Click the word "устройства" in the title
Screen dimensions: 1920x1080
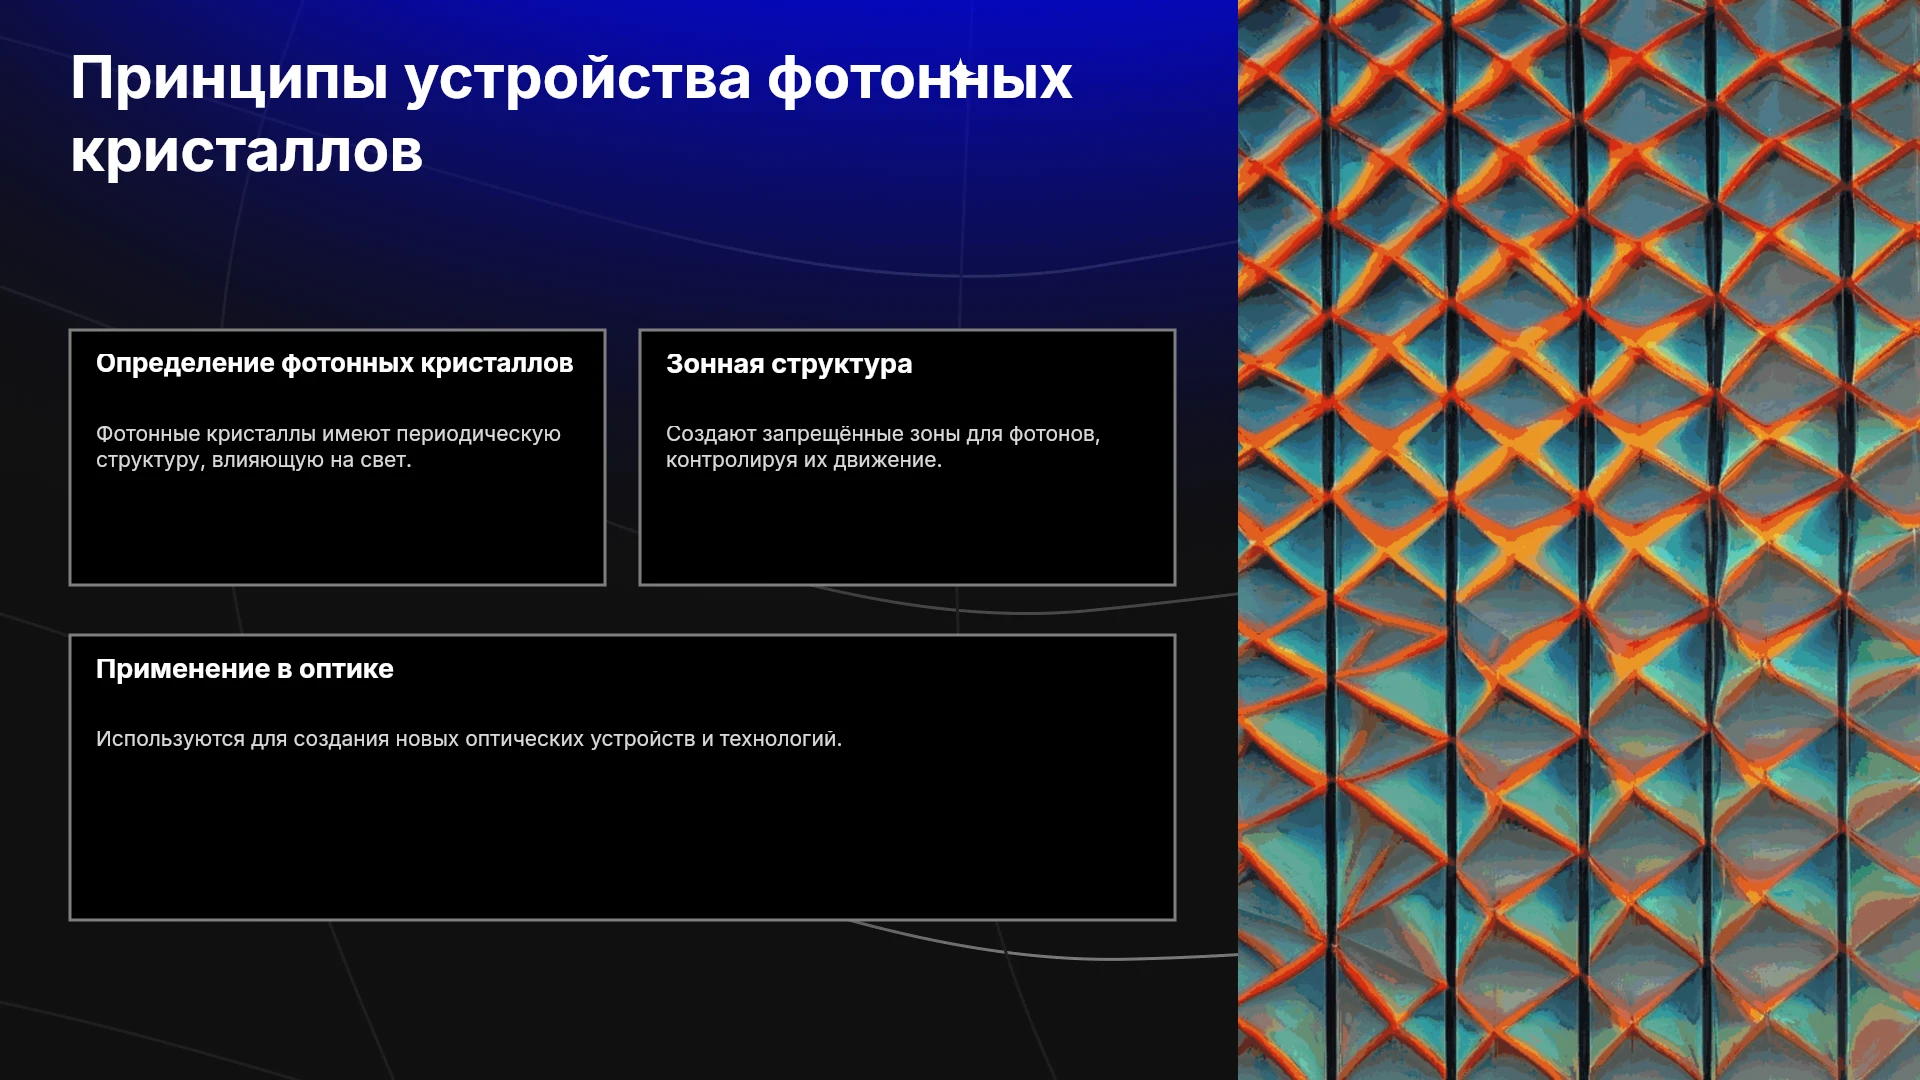(x=578, y=79)
